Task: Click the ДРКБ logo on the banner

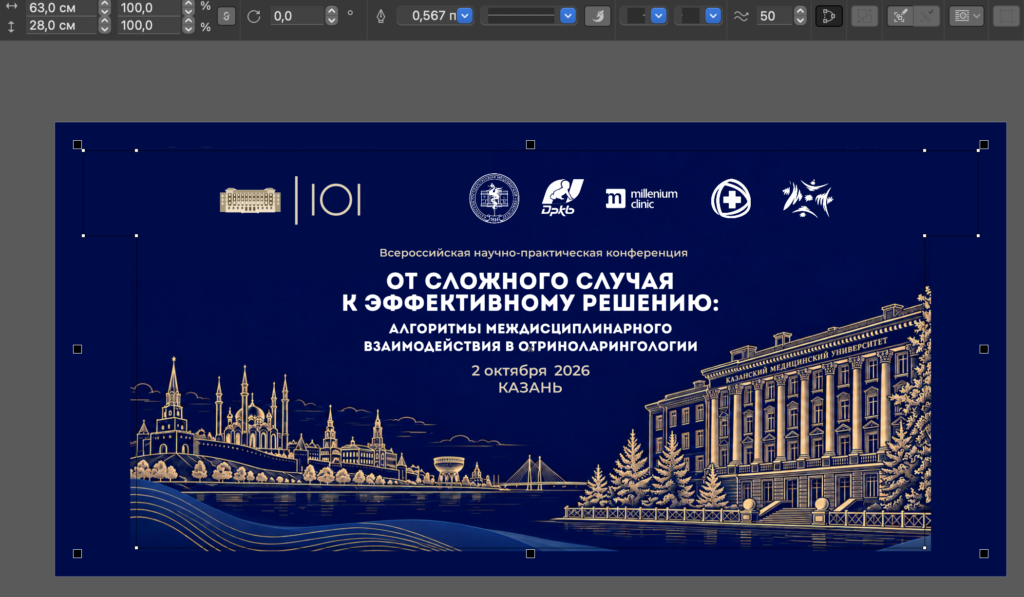Action: [561, 197]
